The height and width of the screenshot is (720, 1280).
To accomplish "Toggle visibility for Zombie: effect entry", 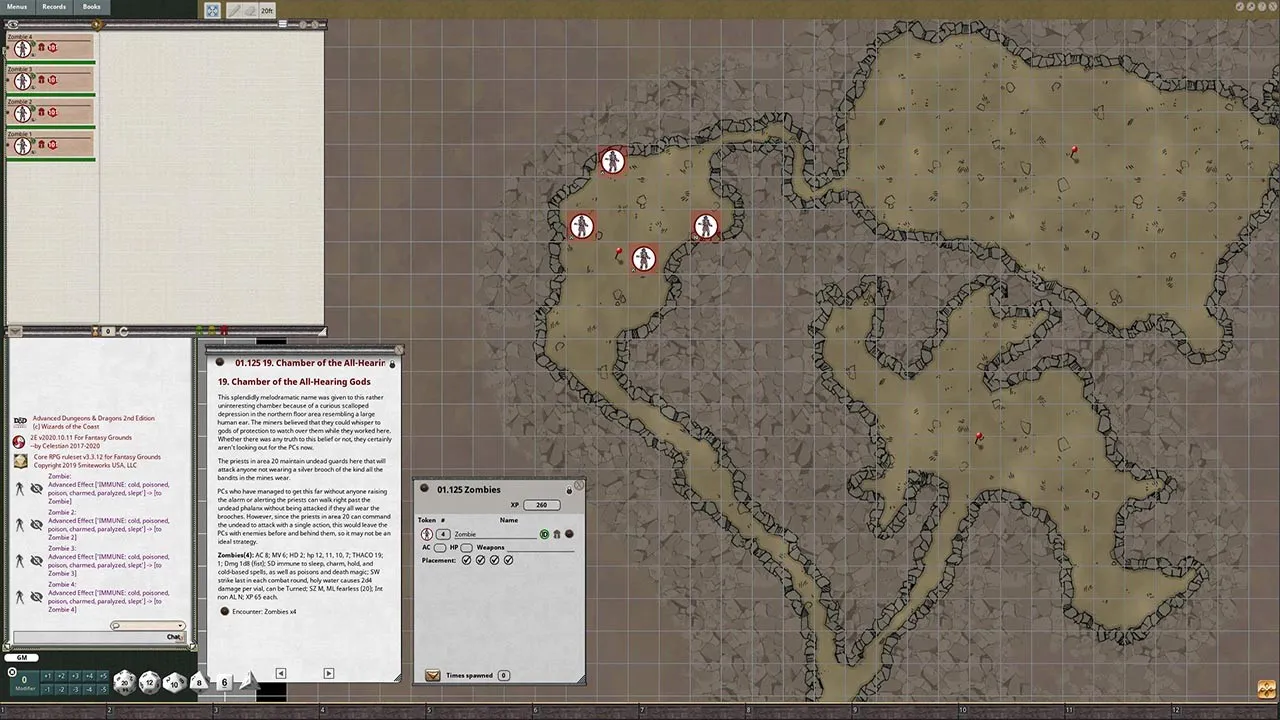I will click(x=36, y=489).
